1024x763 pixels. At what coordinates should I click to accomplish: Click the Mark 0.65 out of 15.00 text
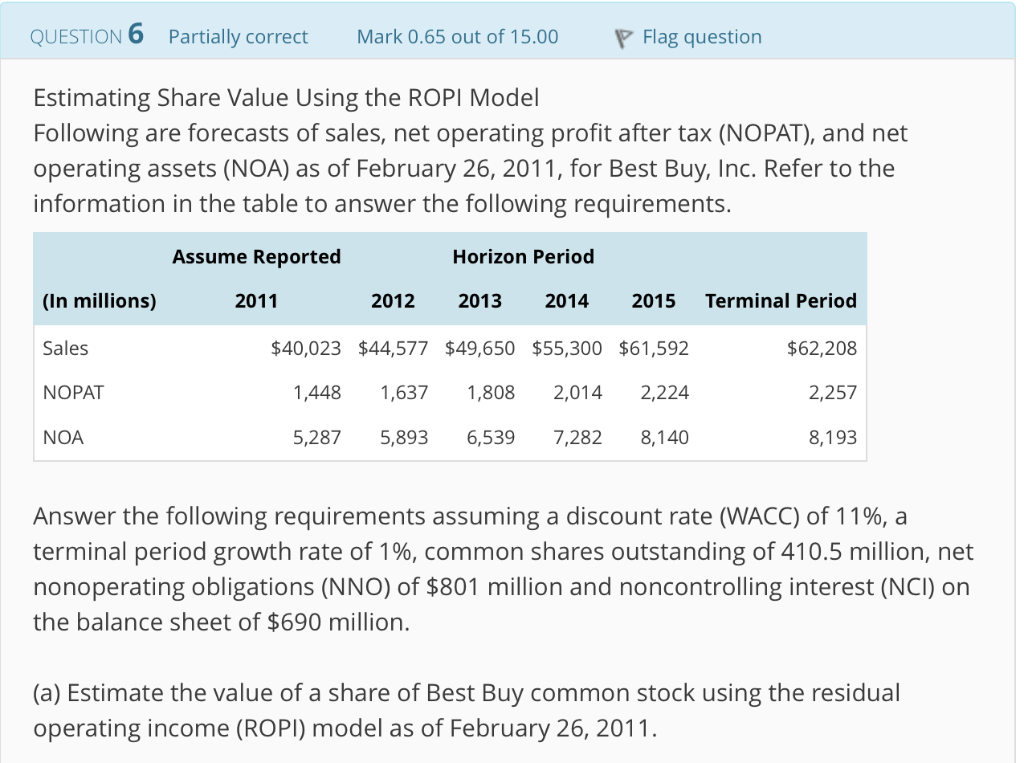point(456,36)
